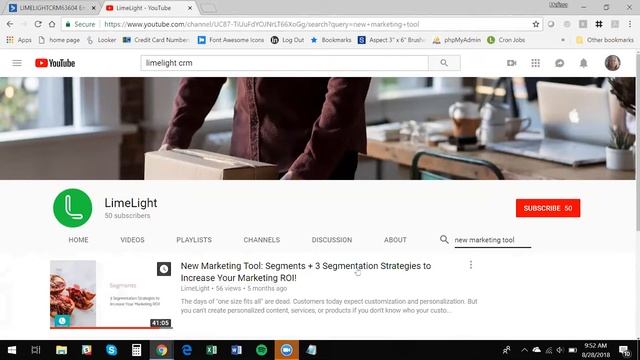
Task: Open the Cron Jobs bookmark
Action: point(506,40)
